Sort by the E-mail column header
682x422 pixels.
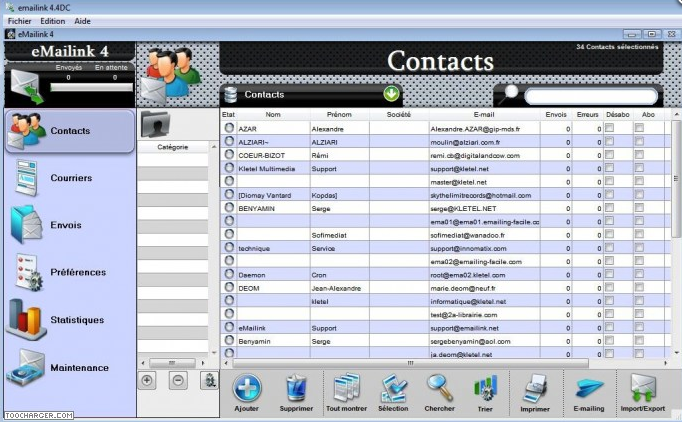pyautogui.click(x=484, y=114)
